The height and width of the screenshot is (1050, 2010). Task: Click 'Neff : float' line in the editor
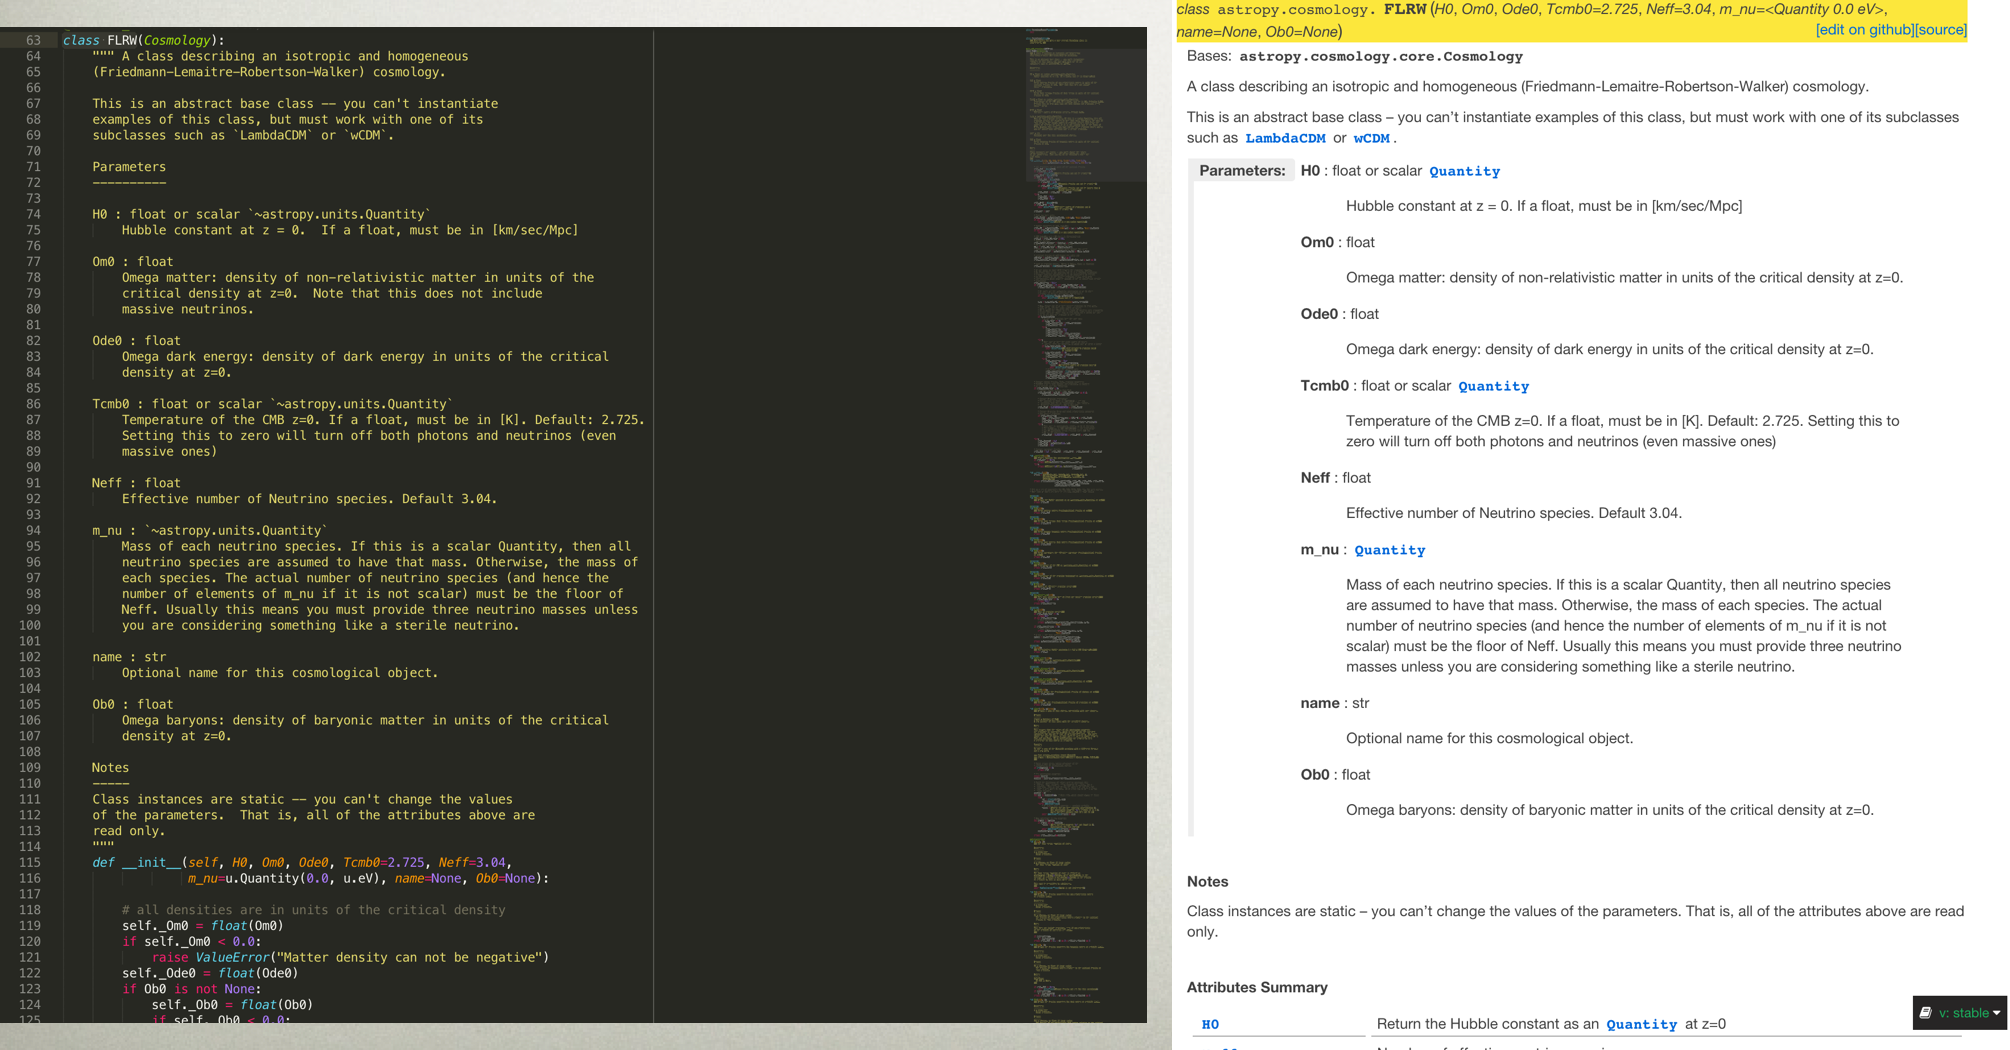coord(136,483)
